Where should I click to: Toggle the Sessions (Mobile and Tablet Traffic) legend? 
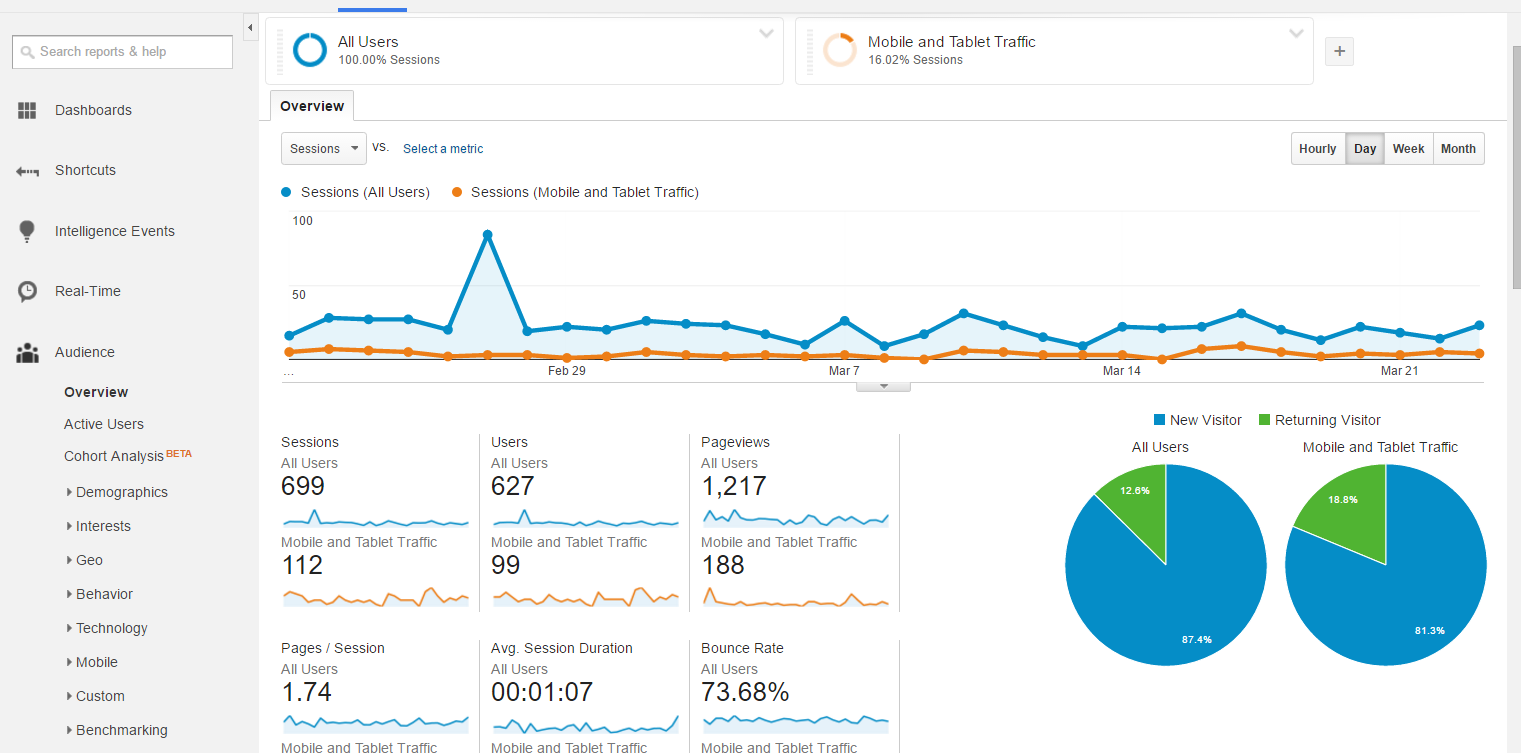[x=575, y=192]
